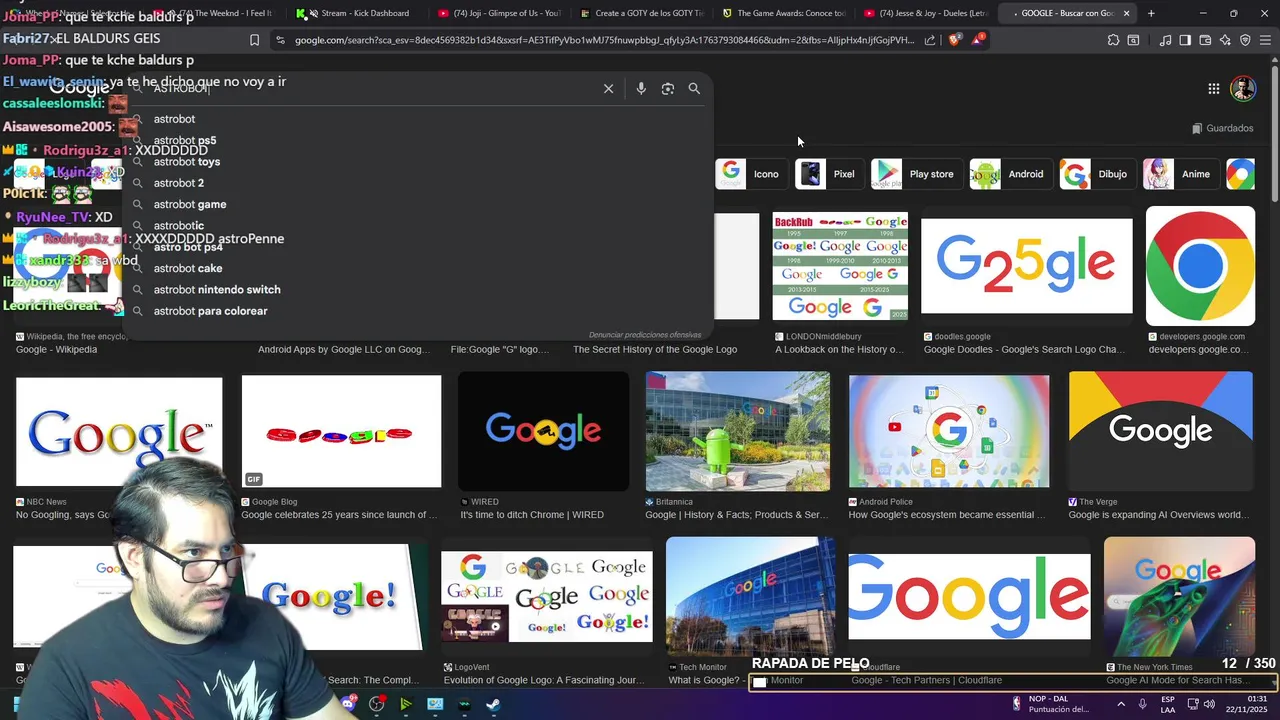Switch to Create a GOTY tab
1280x720 pixels.
click(x=644, y=13)
